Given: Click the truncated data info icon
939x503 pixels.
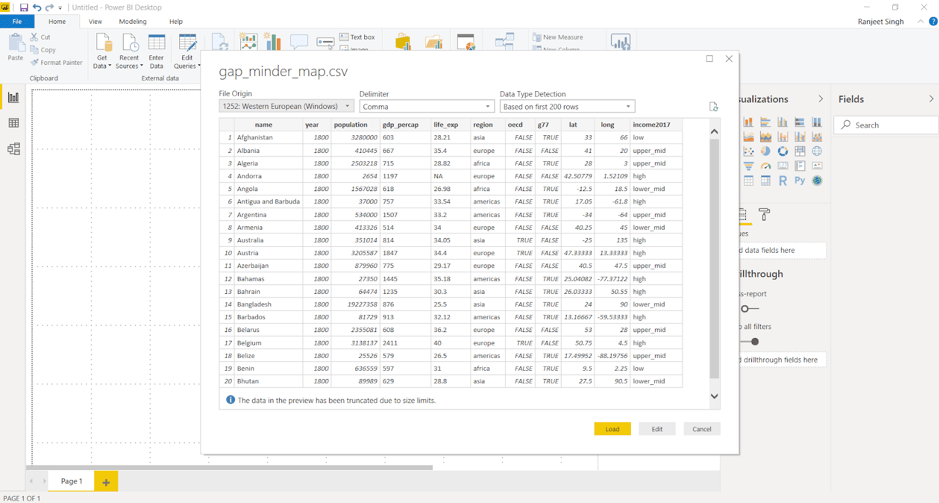Looking at the screenshot, I should click(x=230, y=400).
